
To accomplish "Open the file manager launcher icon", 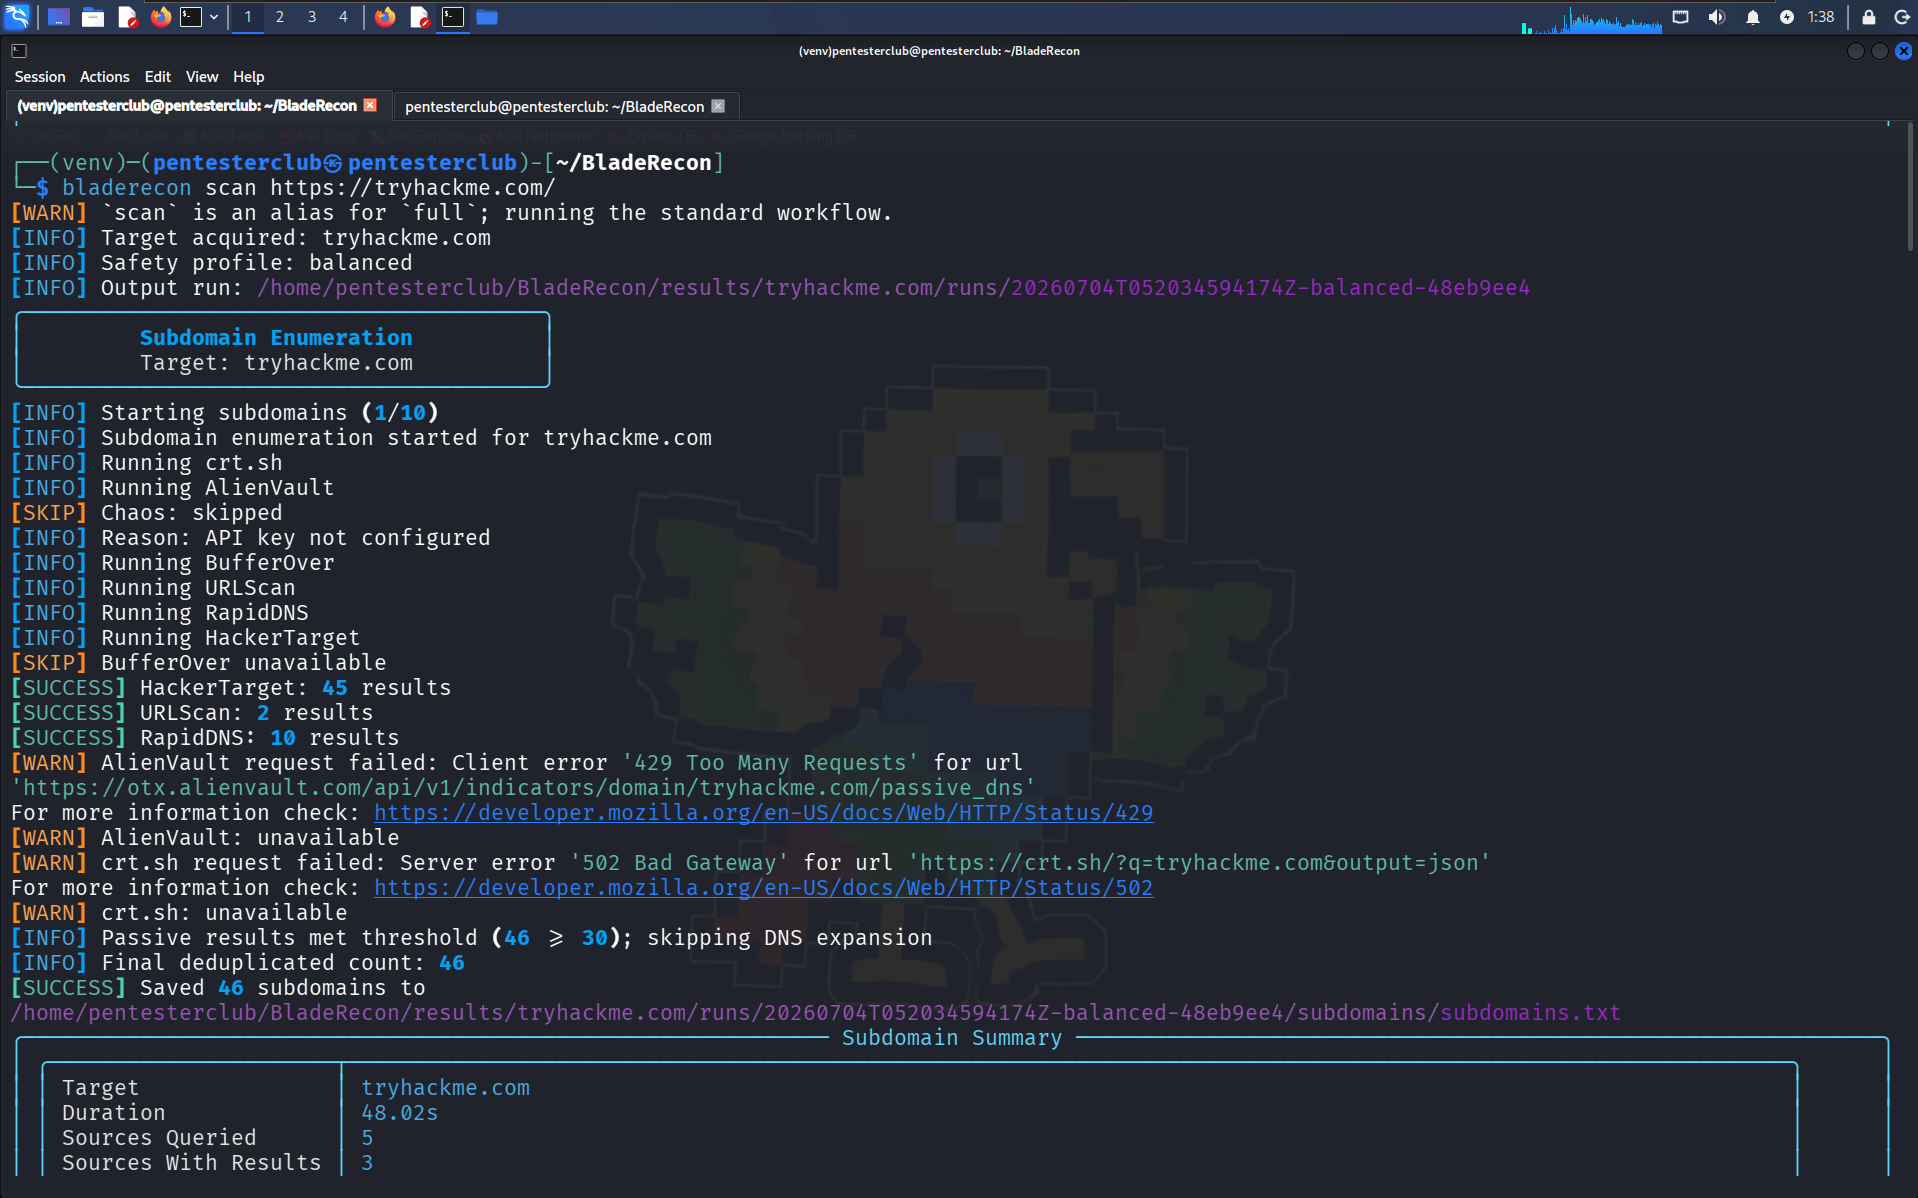I will (93, 17).
